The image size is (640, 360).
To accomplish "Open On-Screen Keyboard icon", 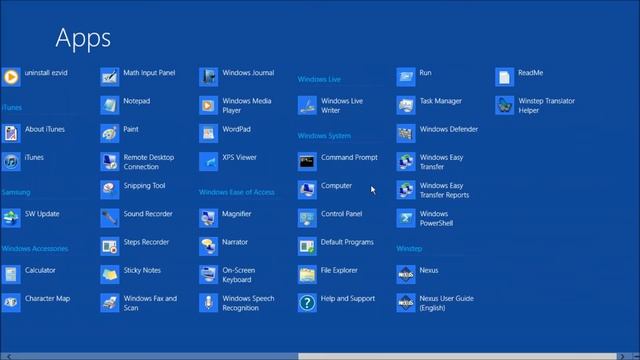I will pos(209,274).
